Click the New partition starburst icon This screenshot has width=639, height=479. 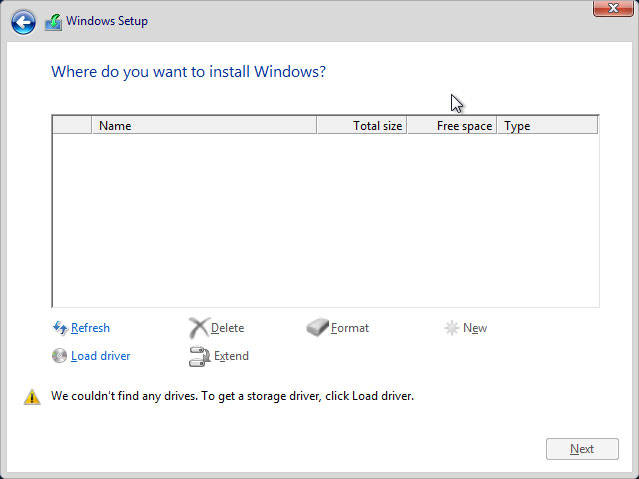tap(452, 328)
